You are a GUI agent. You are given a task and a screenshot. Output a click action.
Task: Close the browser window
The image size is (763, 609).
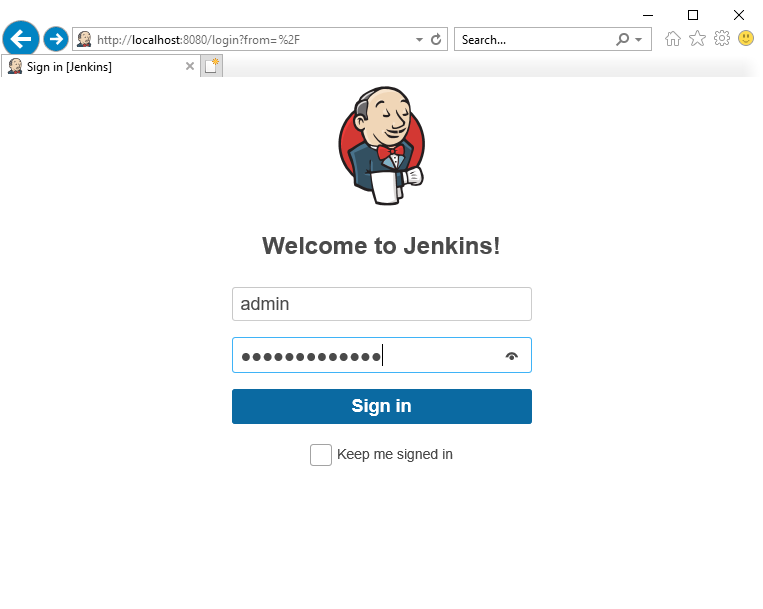coord(739,15)
